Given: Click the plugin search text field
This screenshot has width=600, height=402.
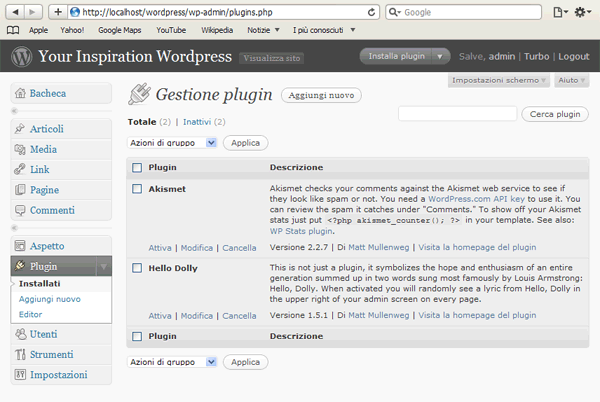Looking at the screenshot, I should pos(457,114).
